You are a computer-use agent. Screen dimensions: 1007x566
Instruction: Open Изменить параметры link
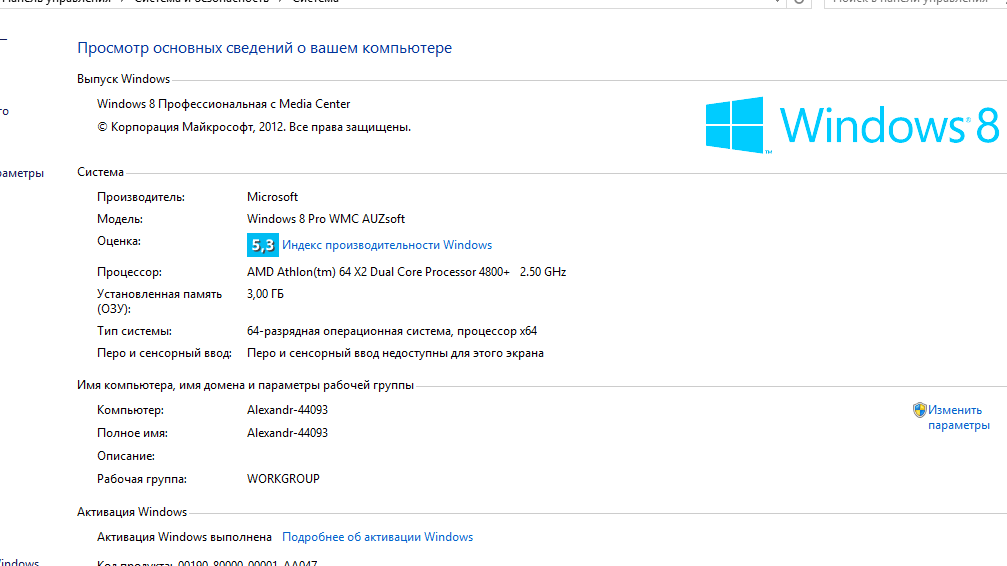[959, 418]
